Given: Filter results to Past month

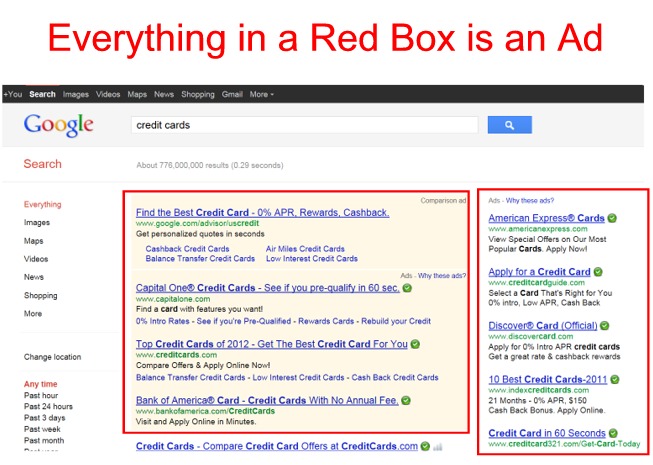Looking at the screenshot, I should click(44, 440).
